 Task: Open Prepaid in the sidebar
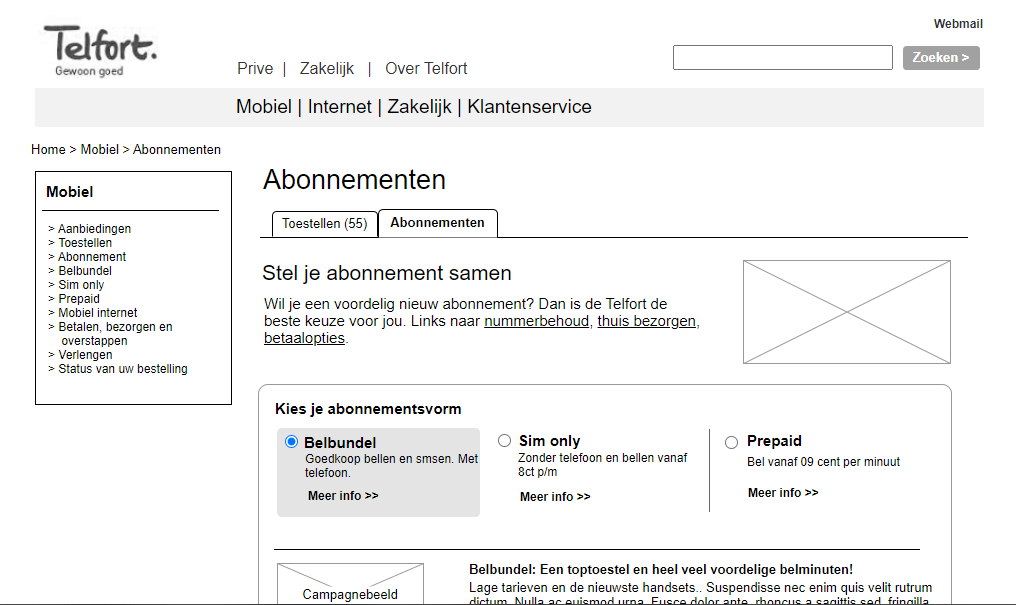pyautogui.click(x=78, y=299)
